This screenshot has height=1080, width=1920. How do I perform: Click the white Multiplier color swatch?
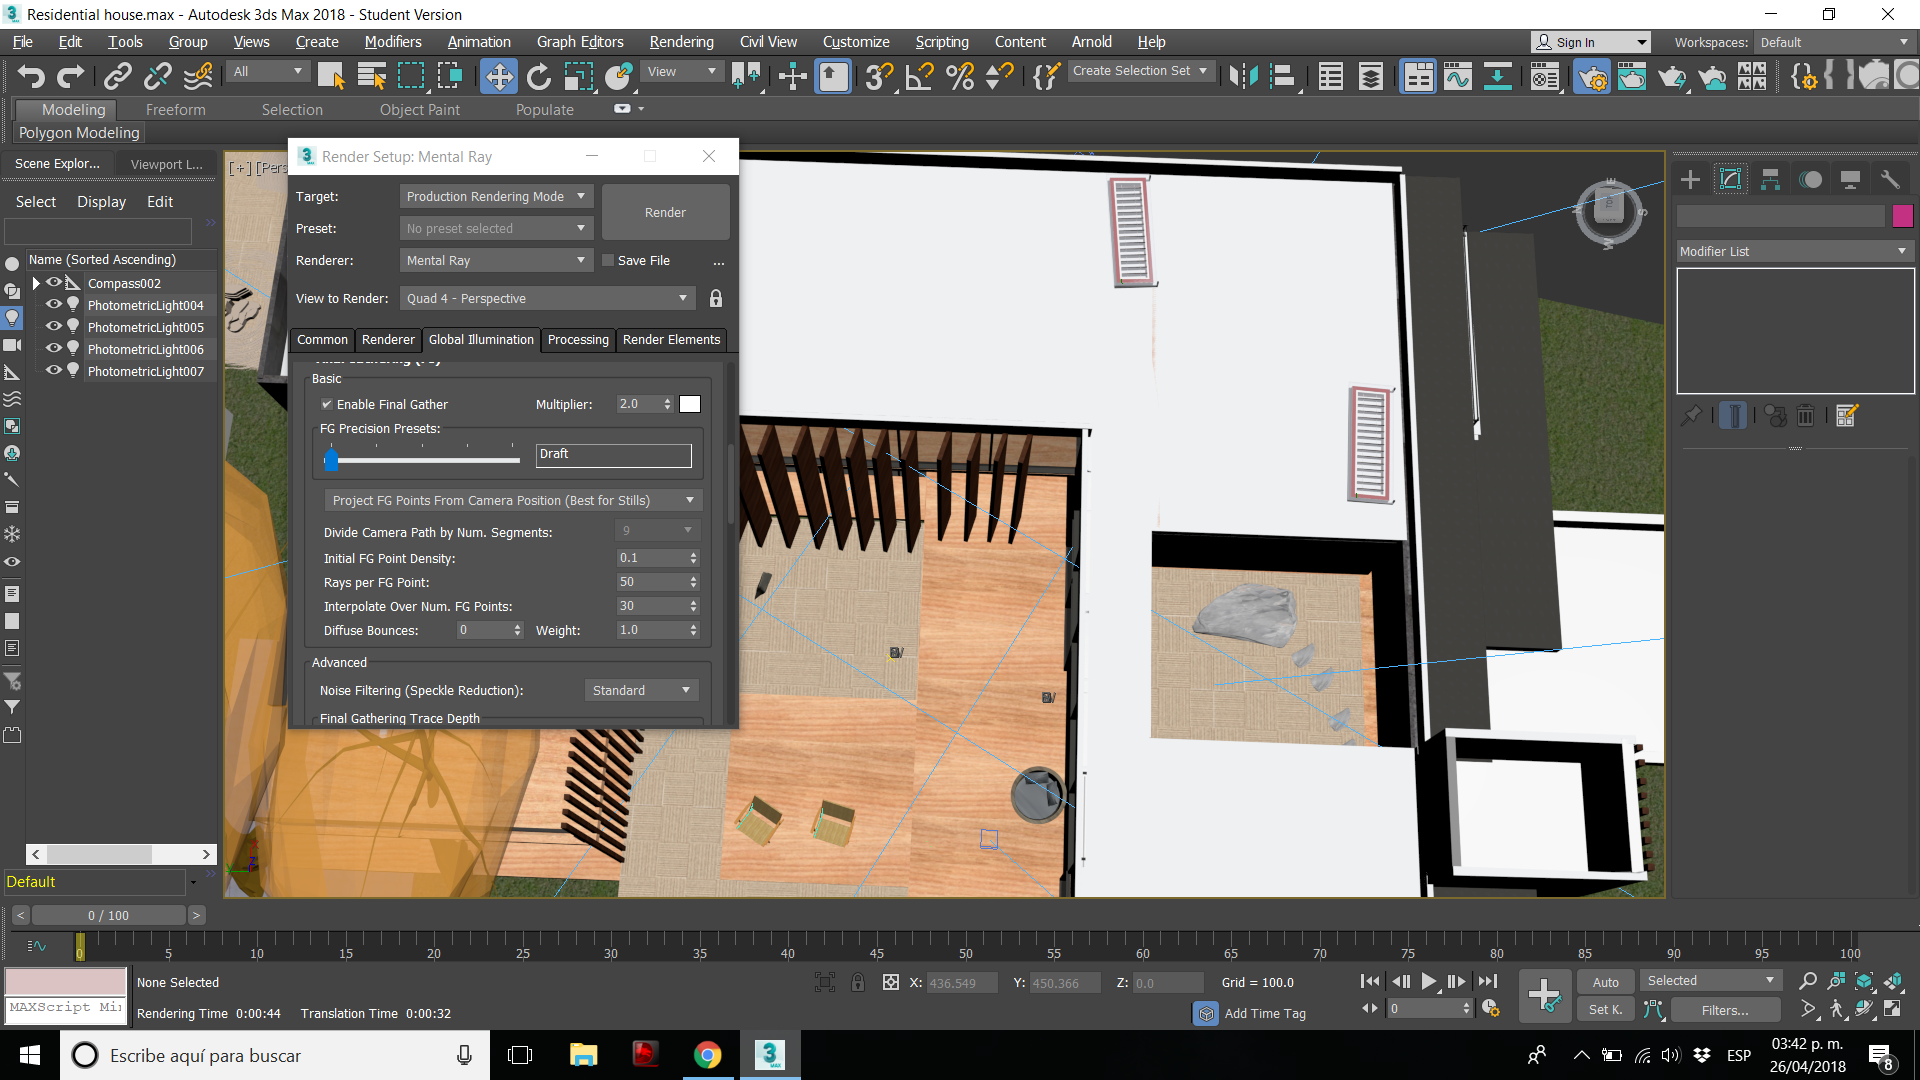coord(690,404)
